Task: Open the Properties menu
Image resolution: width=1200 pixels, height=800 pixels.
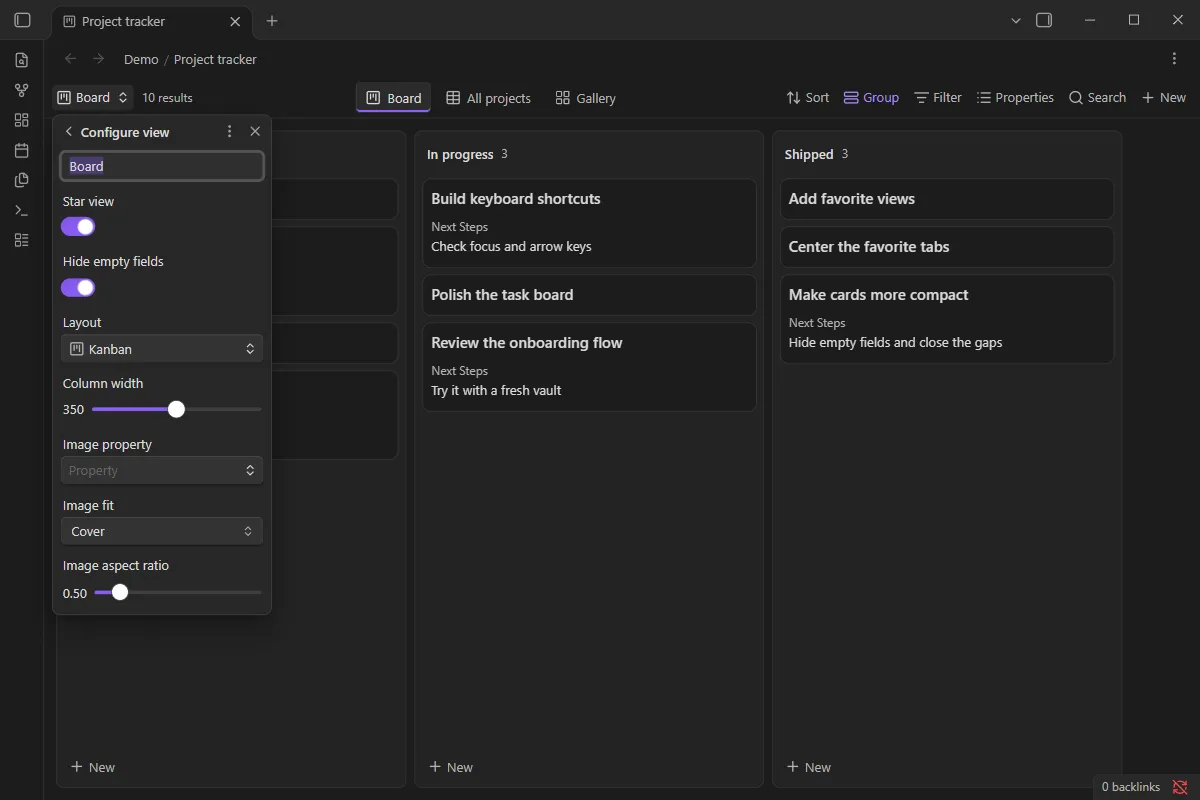Action: (1015, 97)
